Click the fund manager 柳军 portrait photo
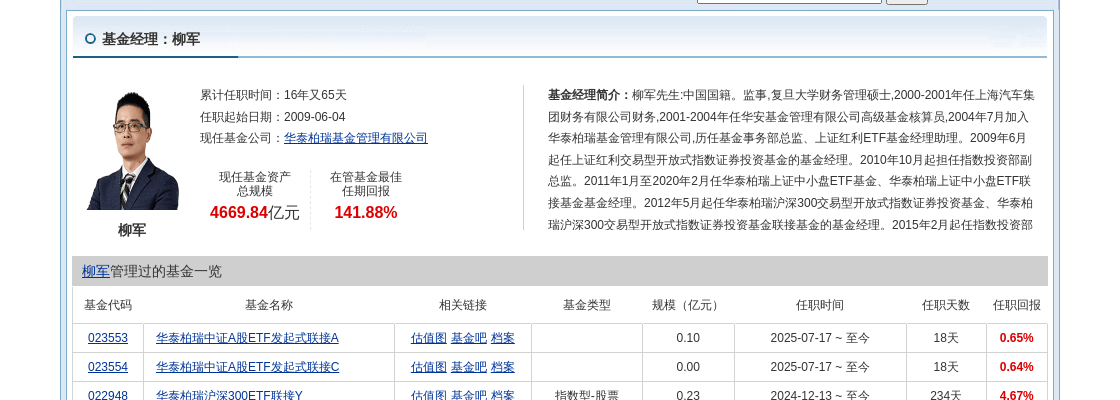Screen dimensions: 1120x400 coord(132,151)
